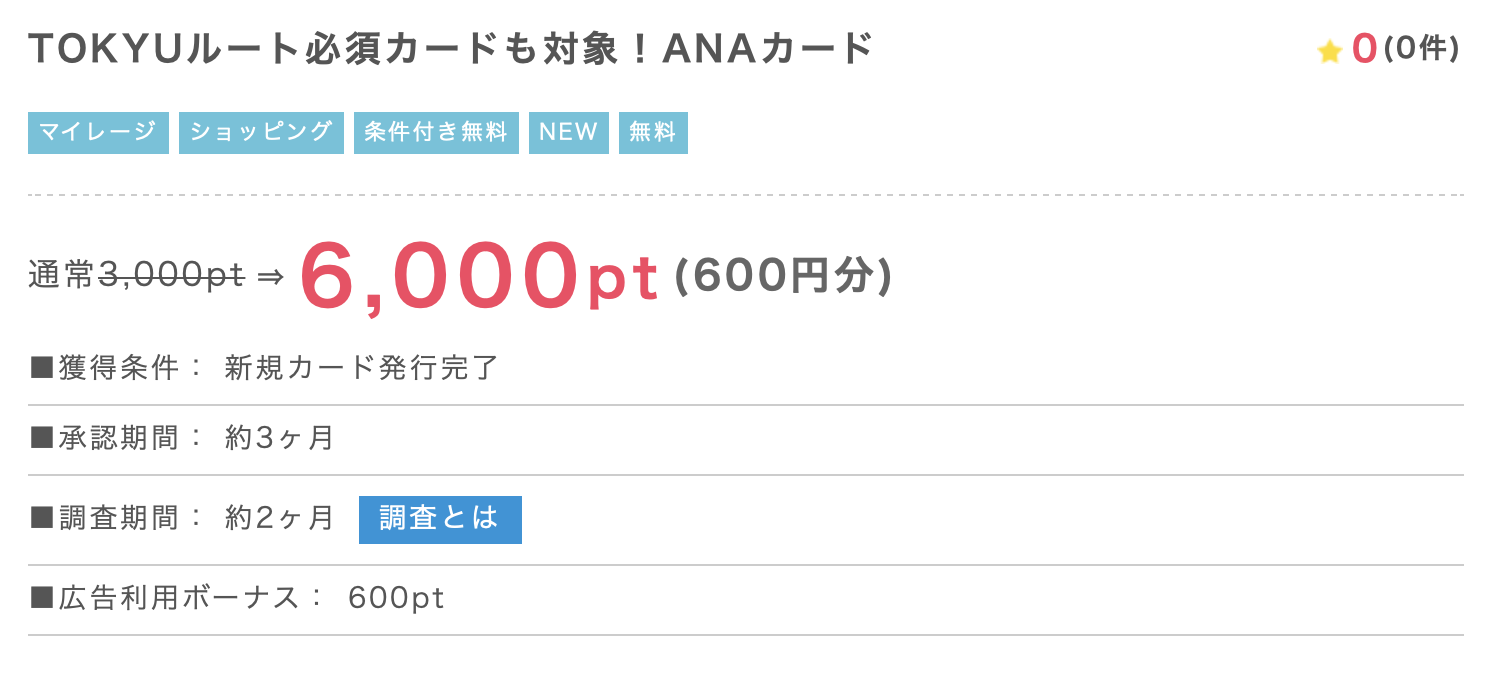Image resolution: width=1490 pixels, height=676 pixels.
Task: Open the (0件) review count
Action: (1421, 49)
